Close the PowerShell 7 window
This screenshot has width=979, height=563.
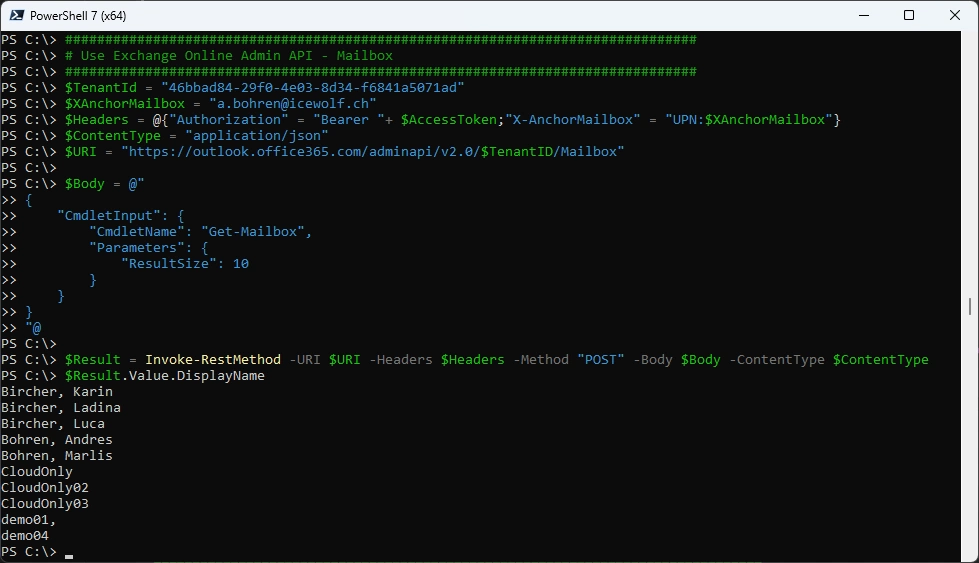955,15
